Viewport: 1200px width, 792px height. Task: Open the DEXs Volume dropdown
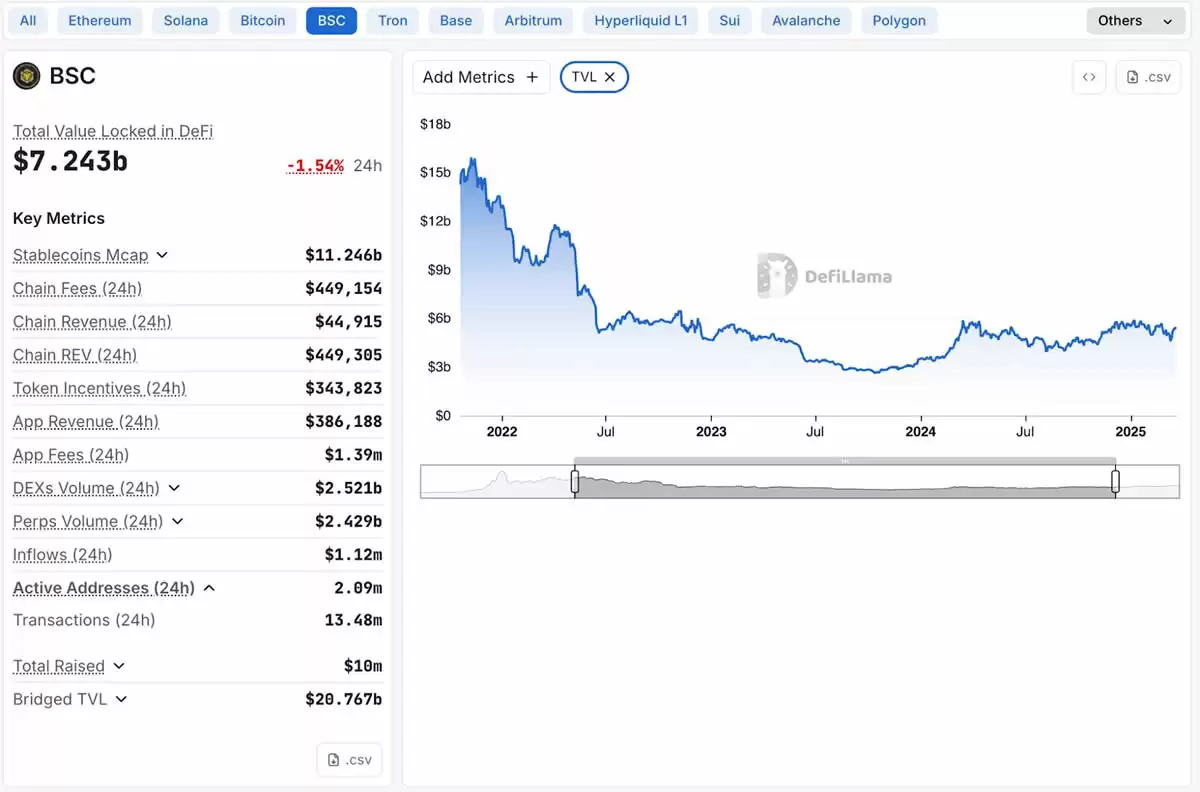coord(176,488)
